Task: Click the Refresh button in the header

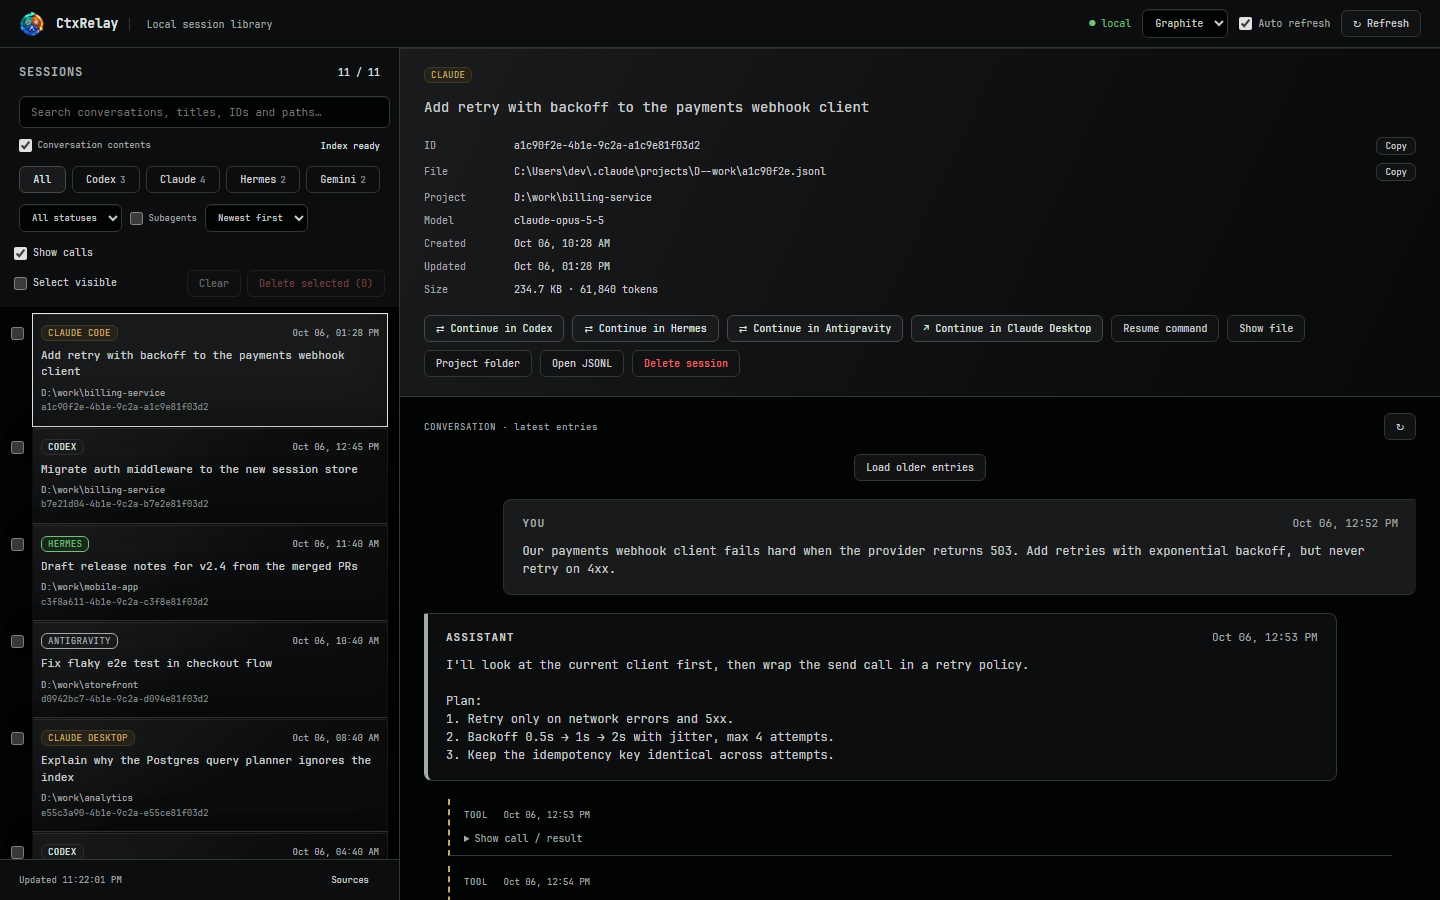Action: pos(1381,23)
